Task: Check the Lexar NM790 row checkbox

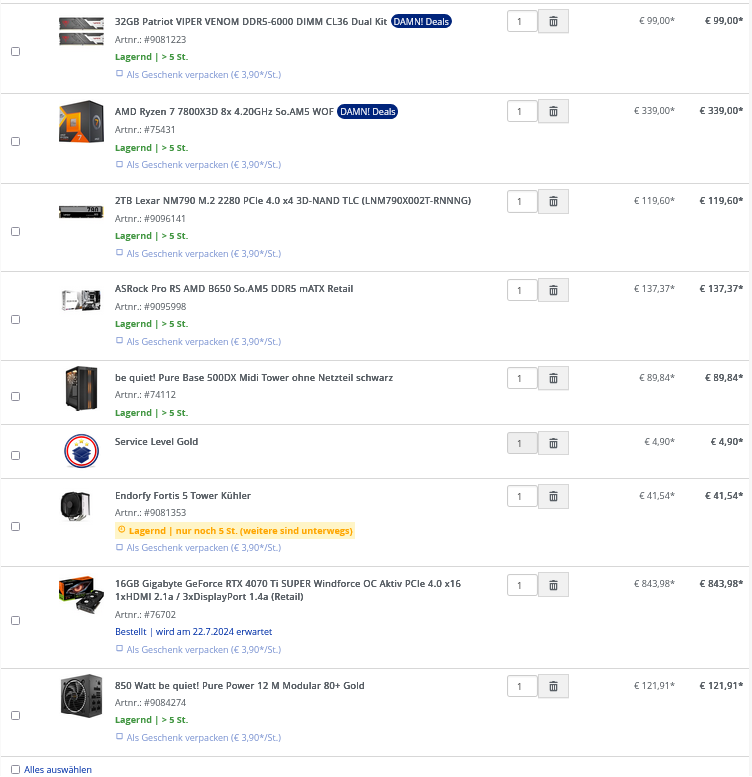Action: (x=15, y=231)
